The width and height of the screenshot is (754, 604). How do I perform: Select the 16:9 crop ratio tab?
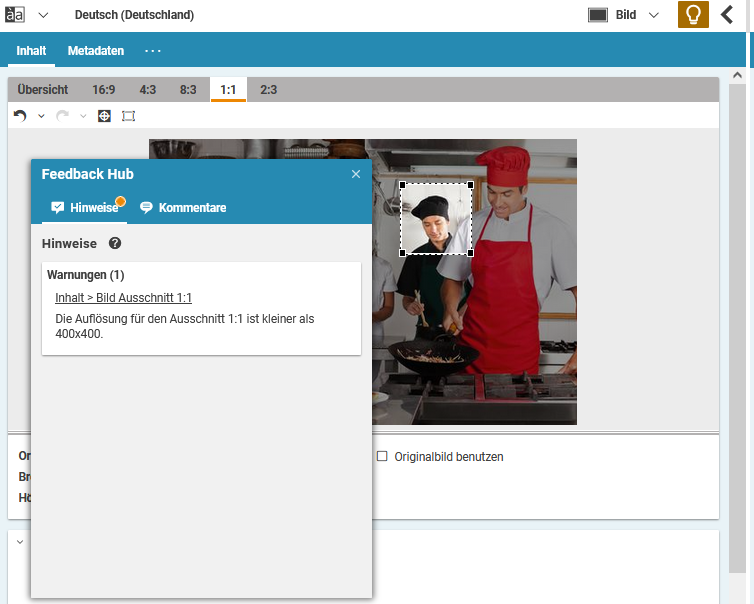tap(104, 90)
